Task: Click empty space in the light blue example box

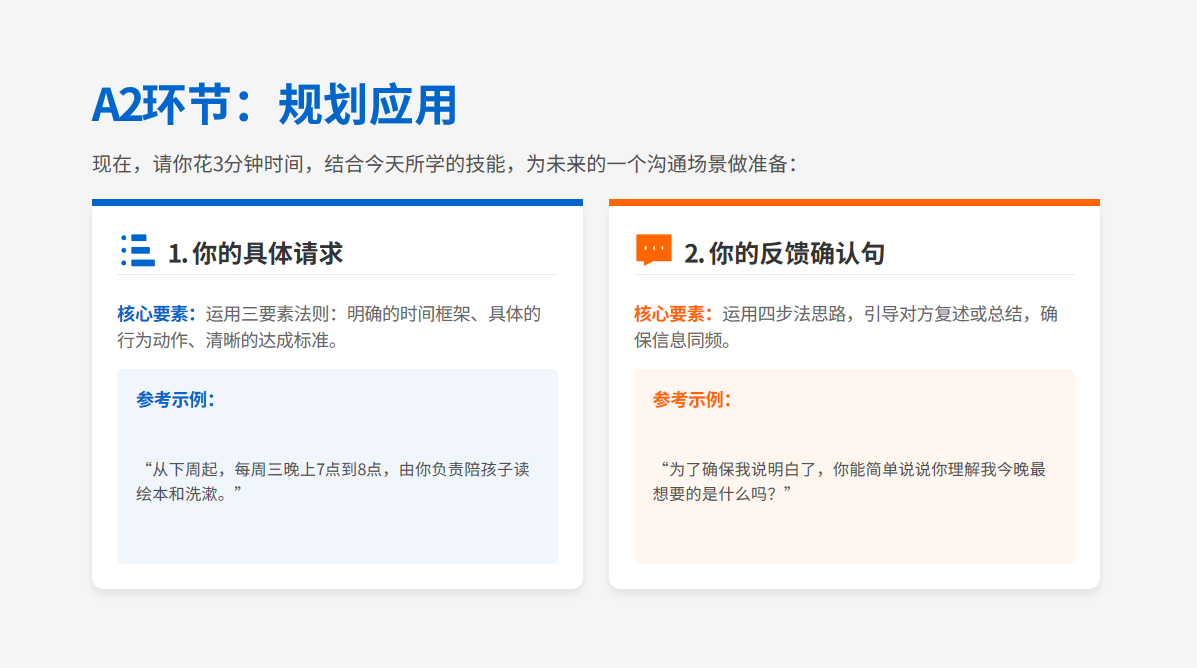Action: (x=337, y=535)
